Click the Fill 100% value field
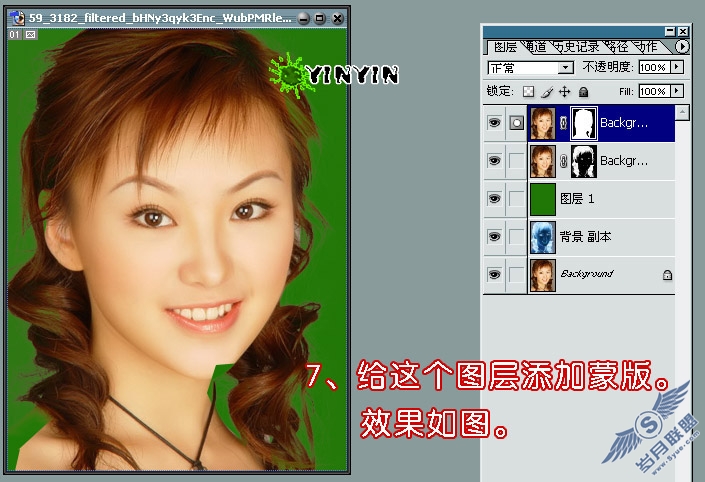 tap(654, 91)
